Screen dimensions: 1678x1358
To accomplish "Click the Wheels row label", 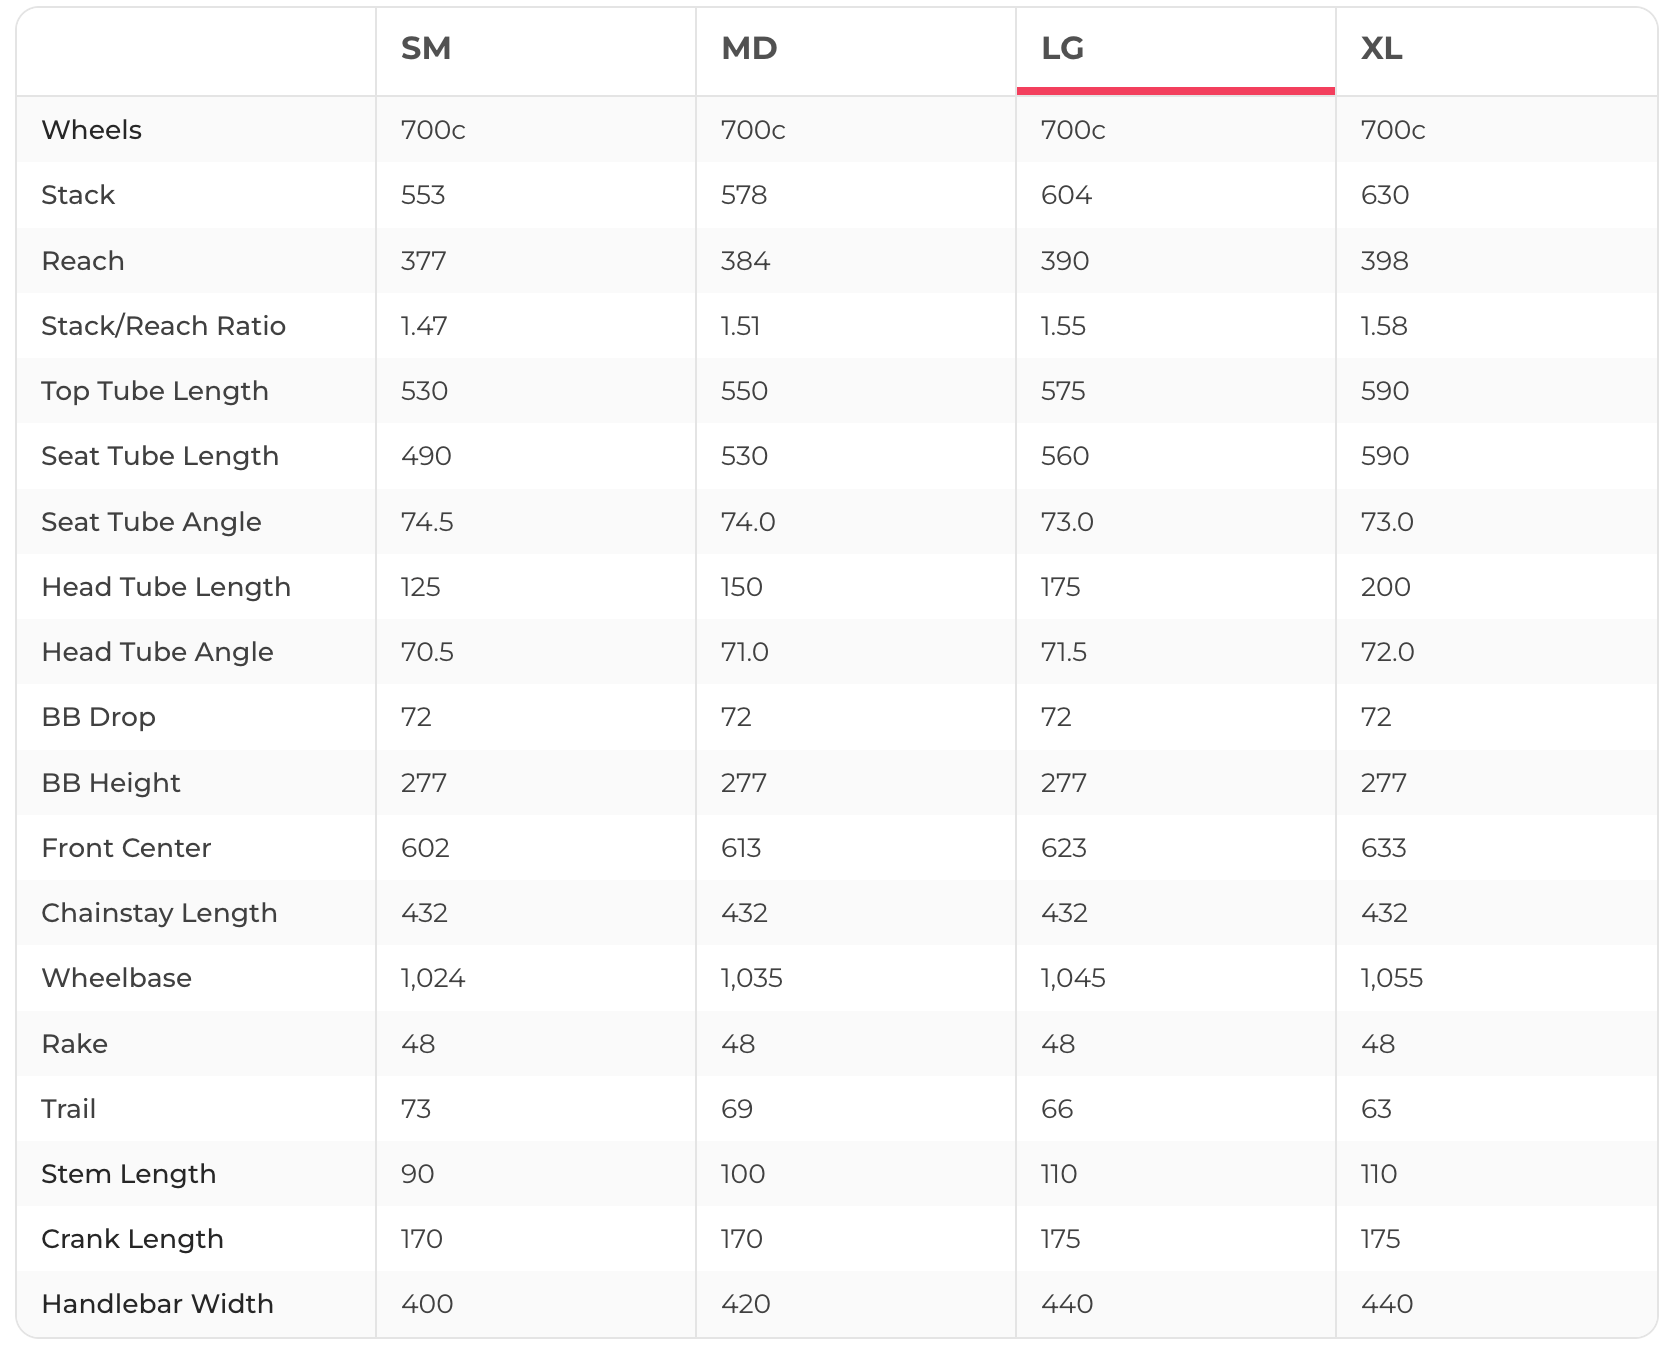I will click(x=92, y=130).
